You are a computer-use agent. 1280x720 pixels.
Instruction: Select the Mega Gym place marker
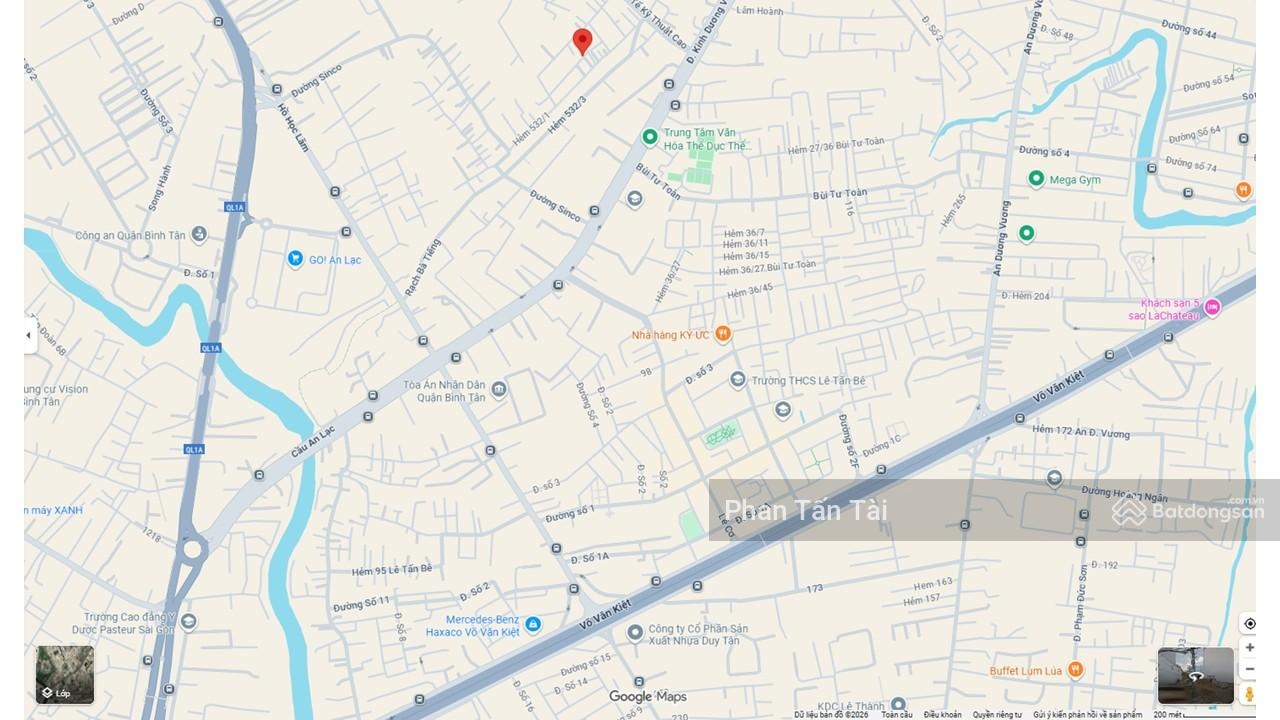point(1037,179)
